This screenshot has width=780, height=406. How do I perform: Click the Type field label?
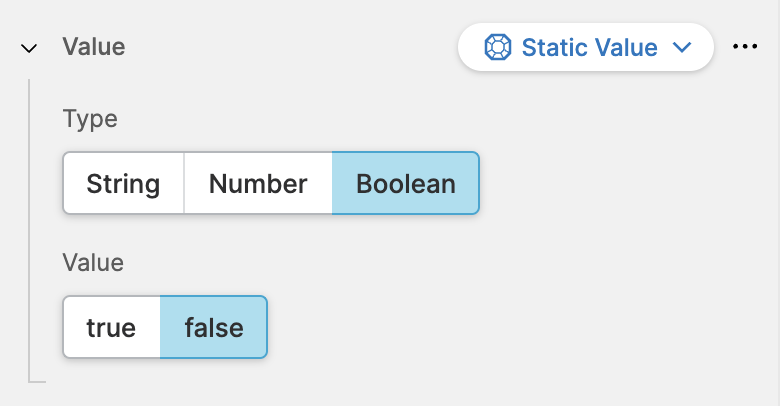pyautogui.click(x=90, y=119)
